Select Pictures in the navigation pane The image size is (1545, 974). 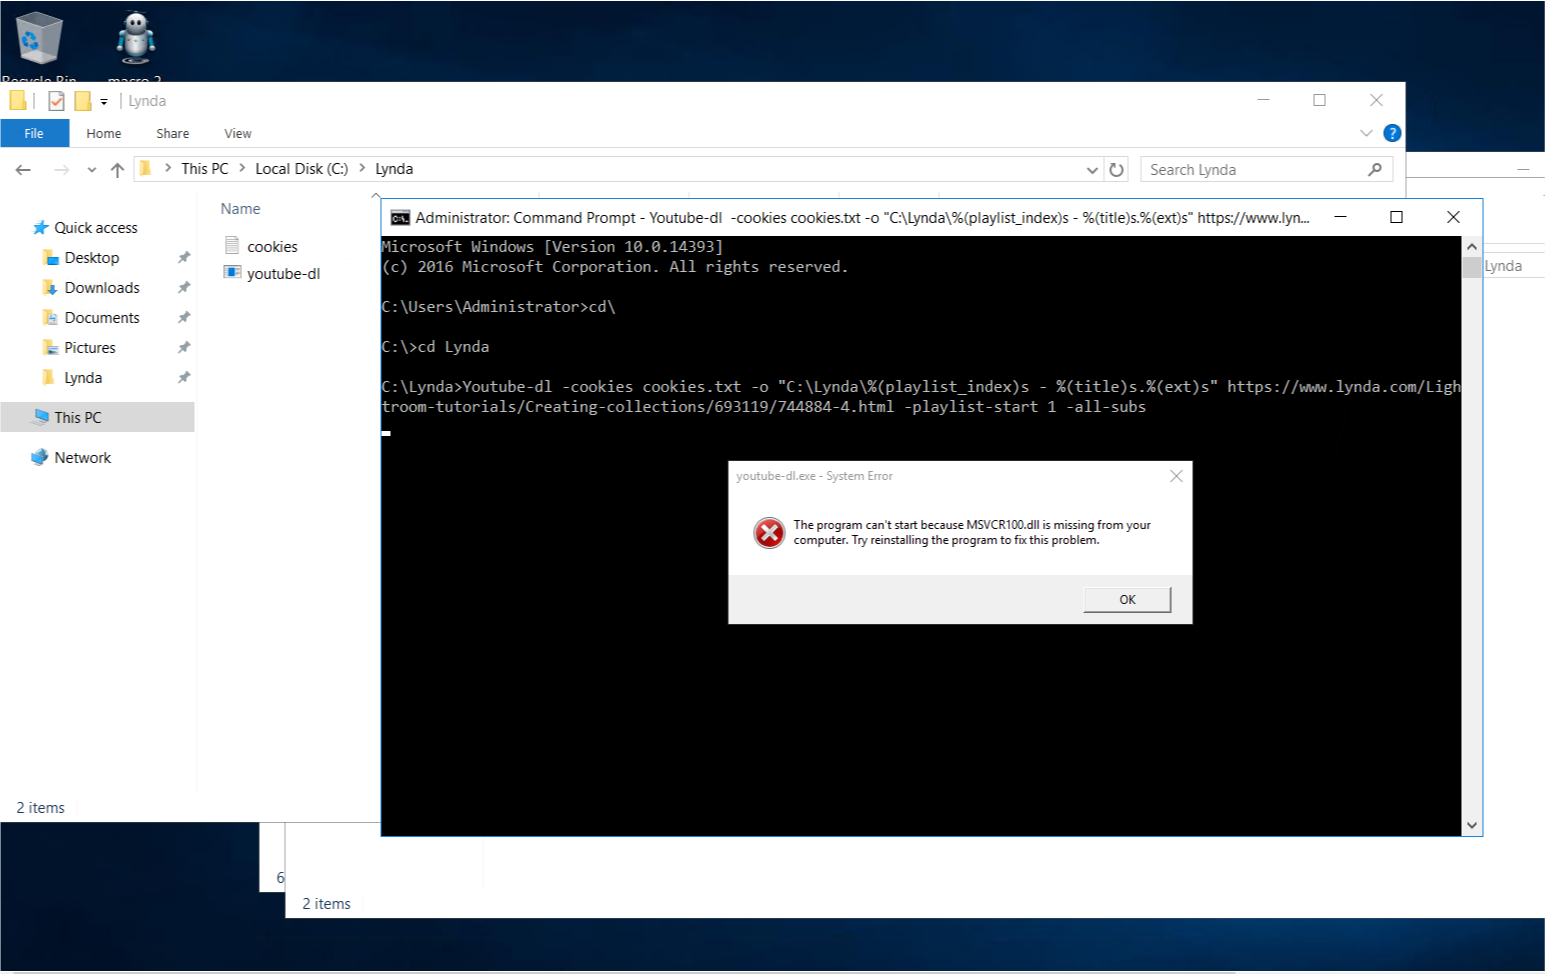pyautogui.click(x=90, y=348)
